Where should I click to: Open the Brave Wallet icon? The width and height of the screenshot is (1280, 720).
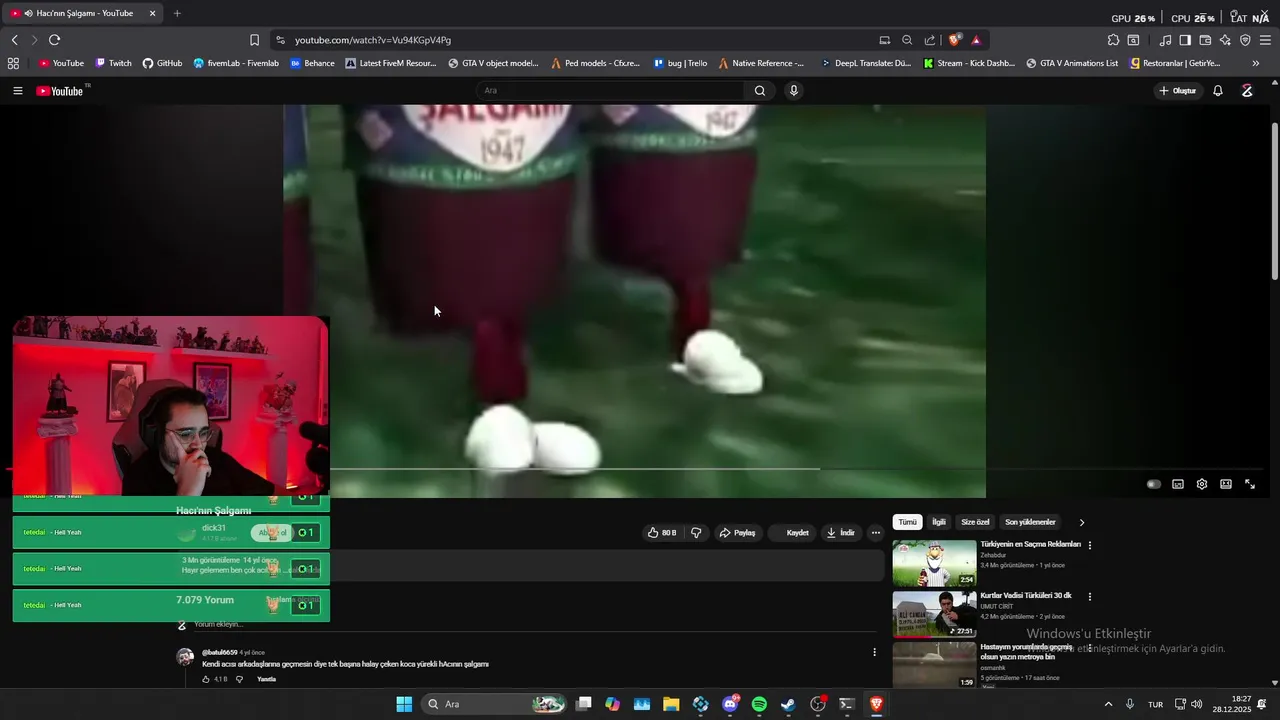pos(1205,40)
